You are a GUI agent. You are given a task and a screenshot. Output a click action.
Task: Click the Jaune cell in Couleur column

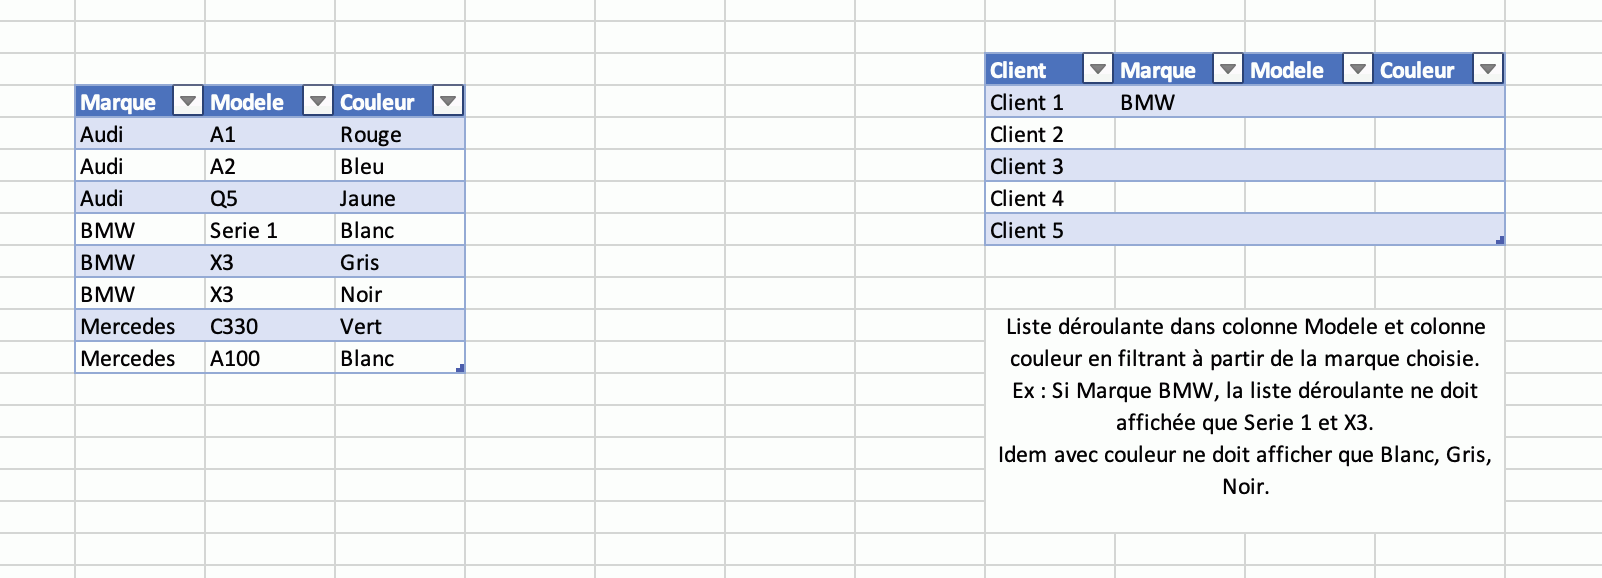398,198
